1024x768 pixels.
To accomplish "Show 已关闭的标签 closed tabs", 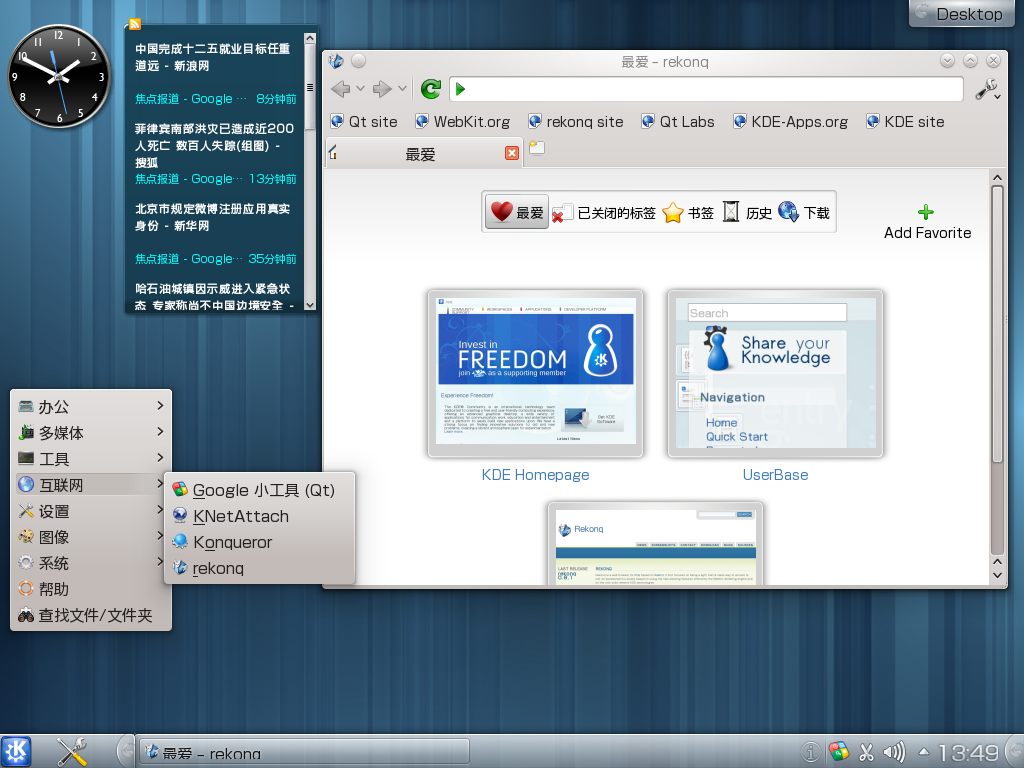I will (603, 213).
